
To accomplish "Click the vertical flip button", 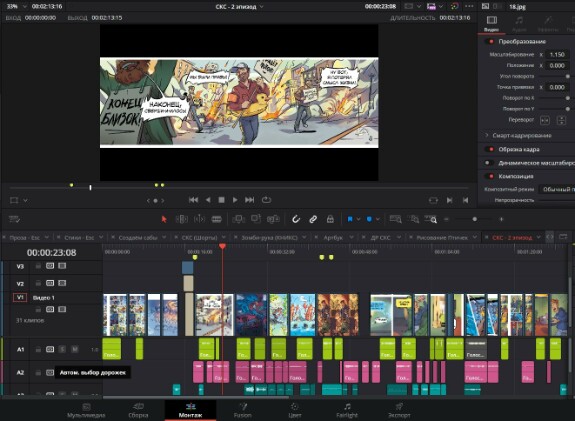I will pyautogui.click(x=561, y=120).
